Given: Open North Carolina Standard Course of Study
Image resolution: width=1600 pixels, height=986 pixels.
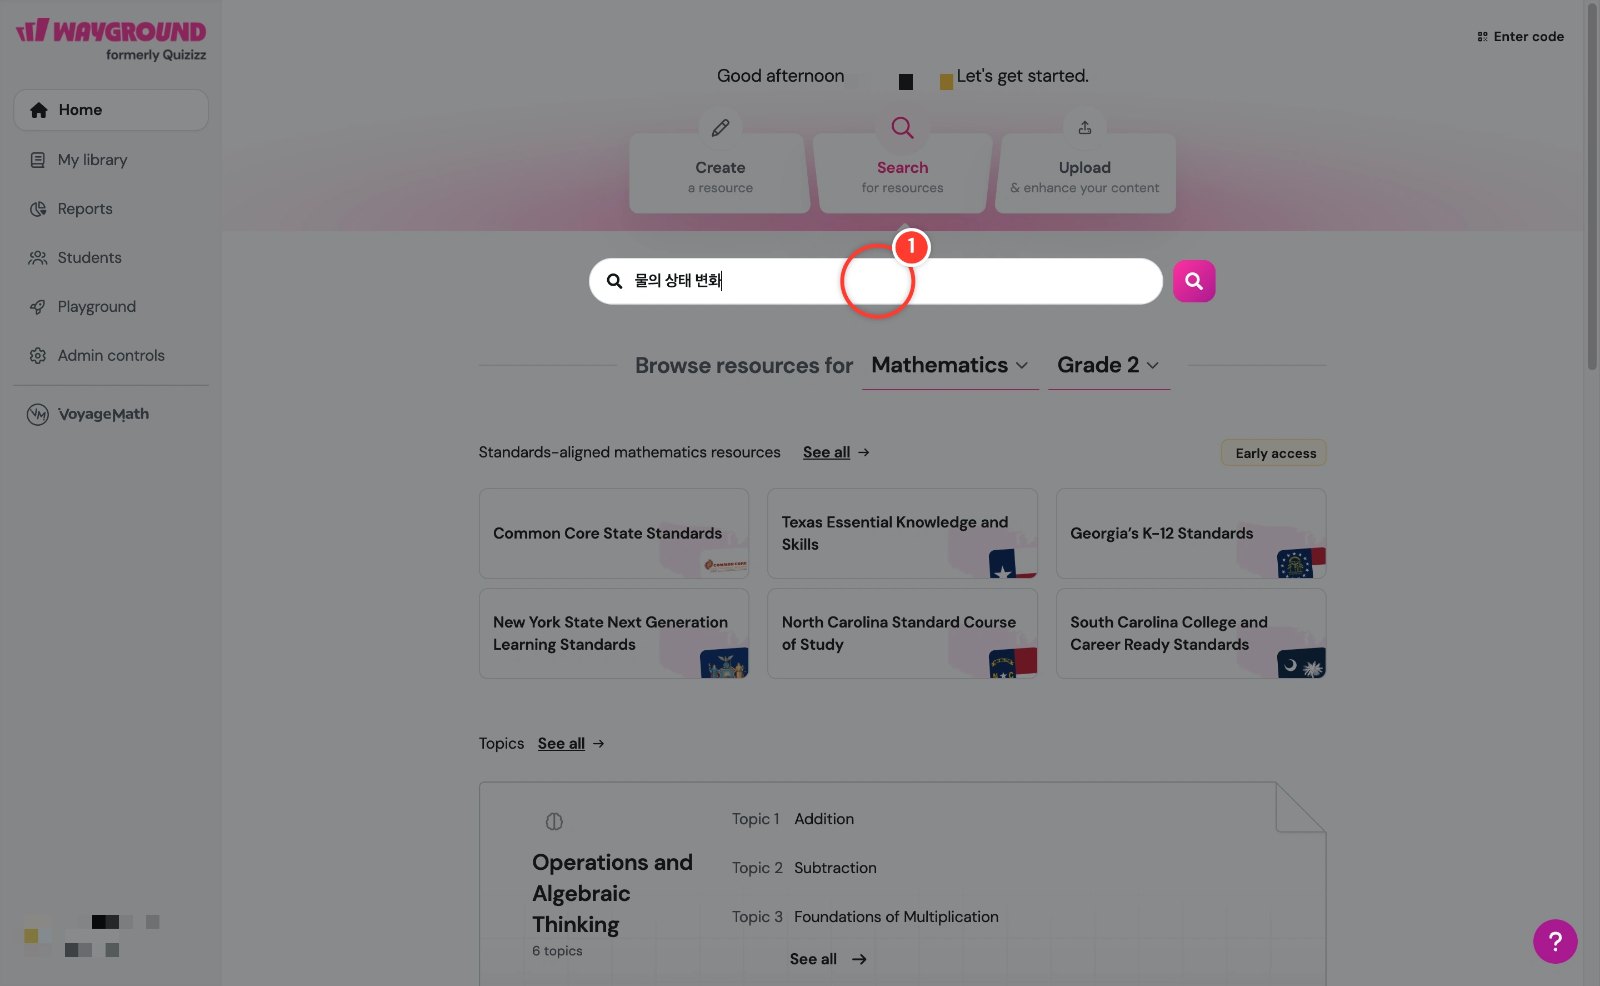Looking at the screenshot, I should point(902,634).
